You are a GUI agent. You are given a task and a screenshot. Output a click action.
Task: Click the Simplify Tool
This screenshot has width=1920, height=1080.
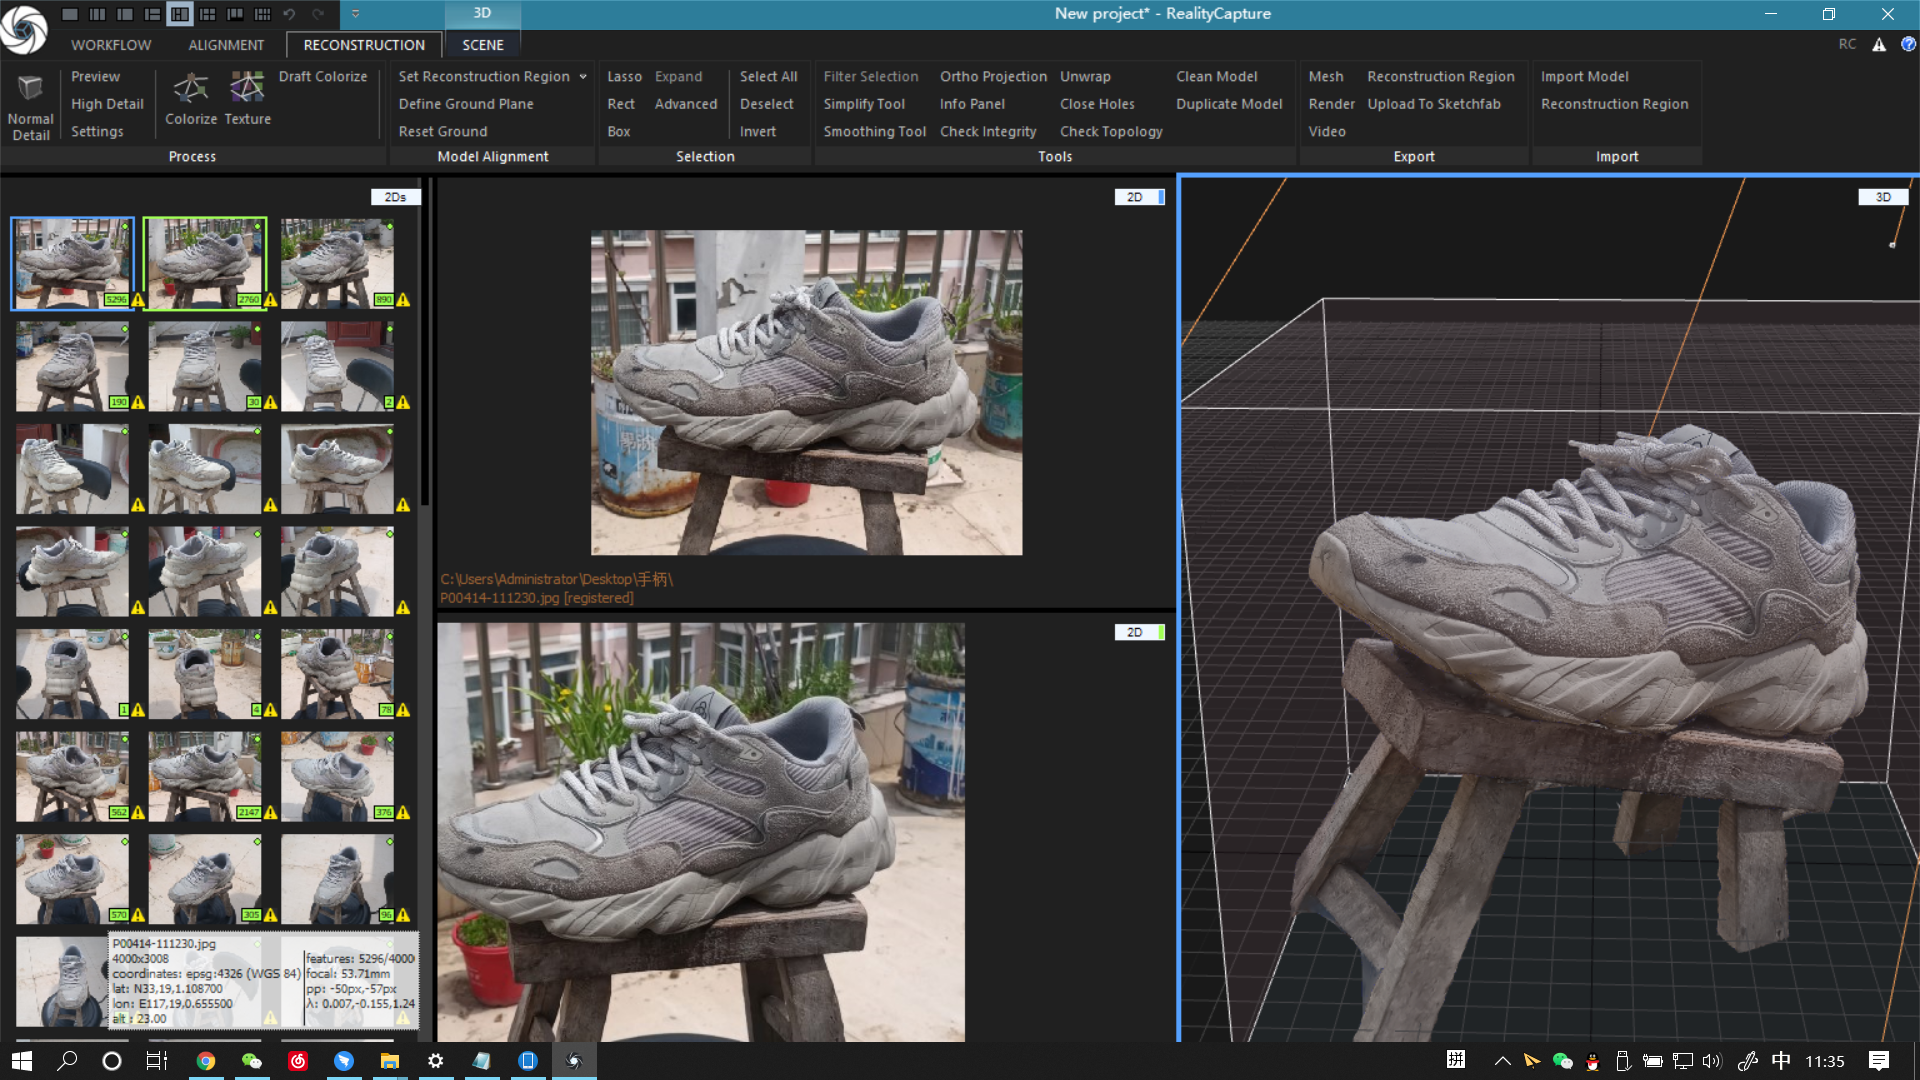point(863,103)
